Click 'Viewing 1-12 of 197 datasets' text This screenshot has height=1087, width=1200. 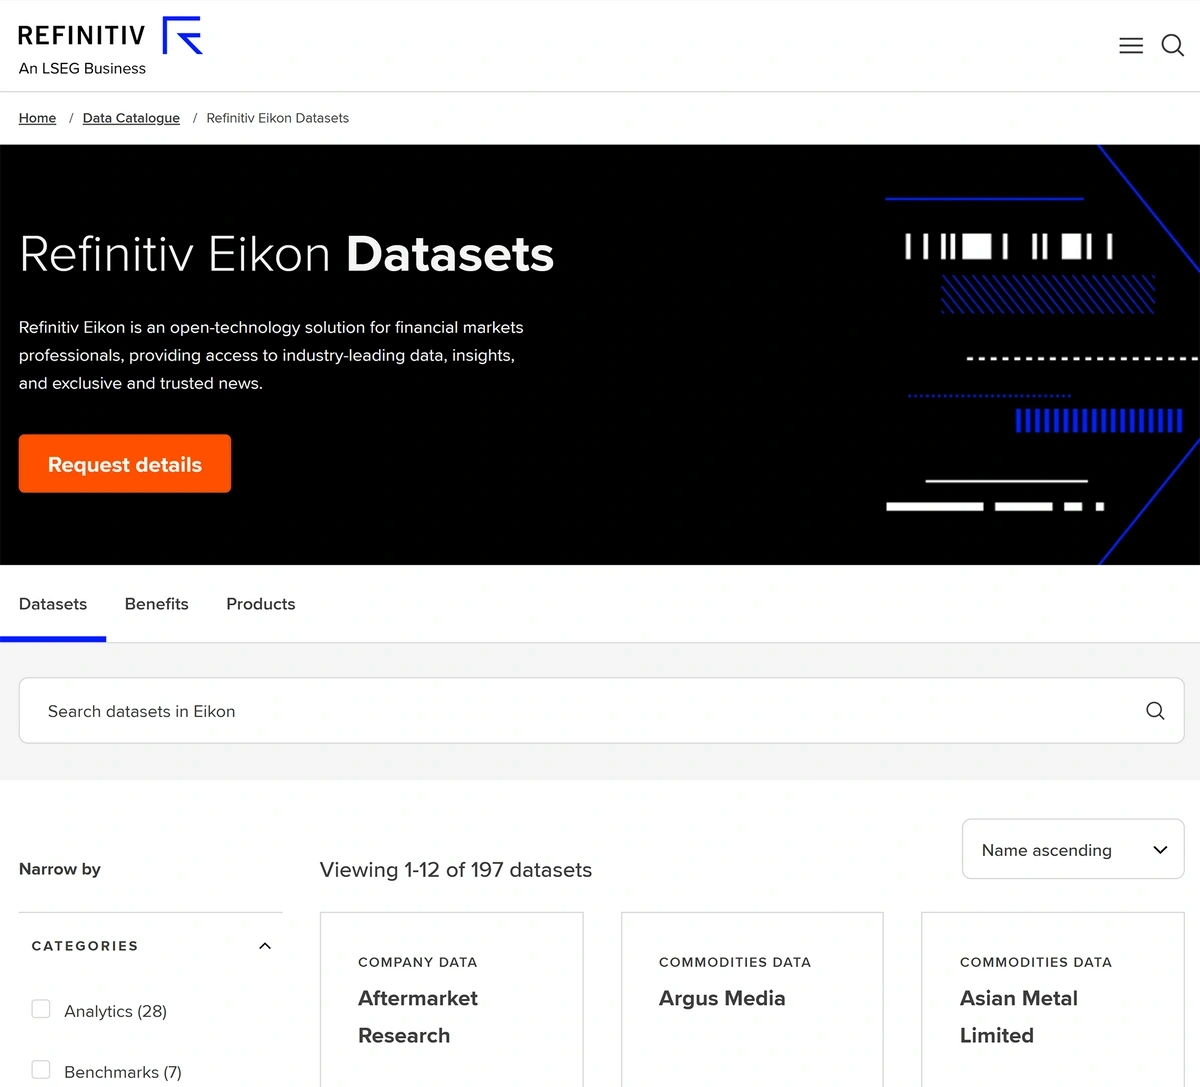tap(456, 870)
